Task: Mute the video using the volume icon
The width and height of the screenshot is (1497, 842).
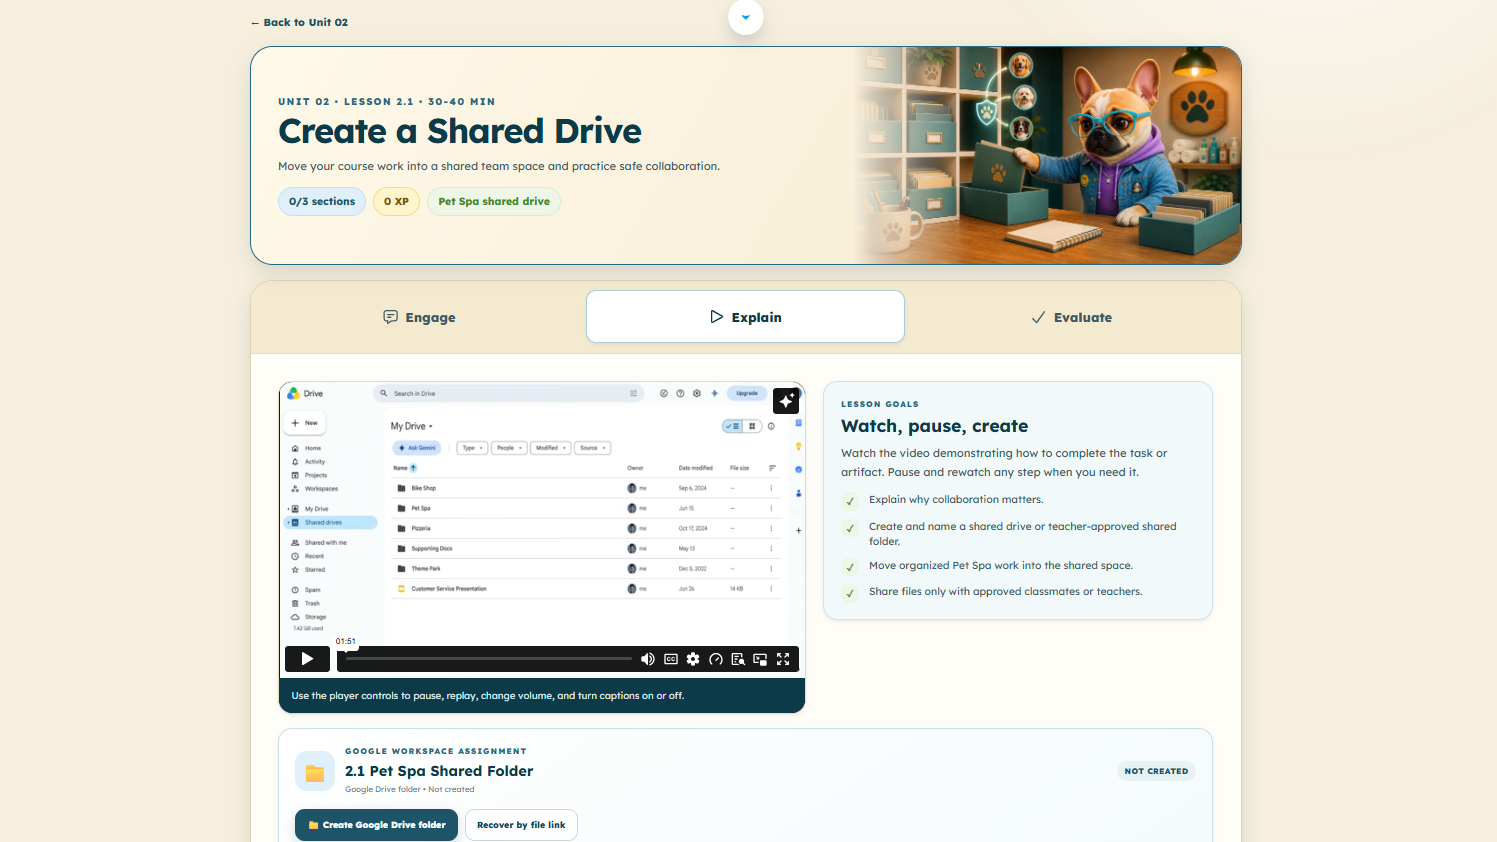Action: point(648,659)
